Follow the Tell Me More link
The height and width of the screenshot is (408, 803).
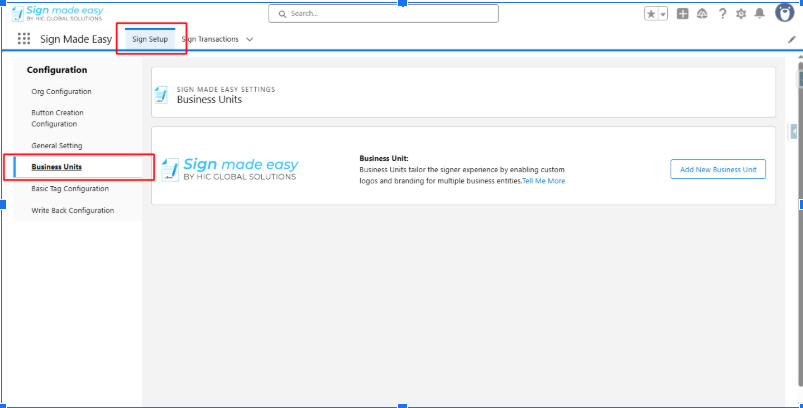[x=544, y=181]
